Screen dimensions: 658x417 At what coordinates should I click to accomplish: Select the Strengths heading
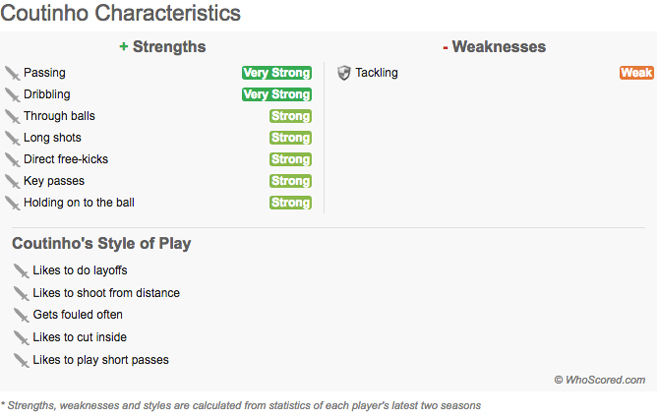pos(163,47)
